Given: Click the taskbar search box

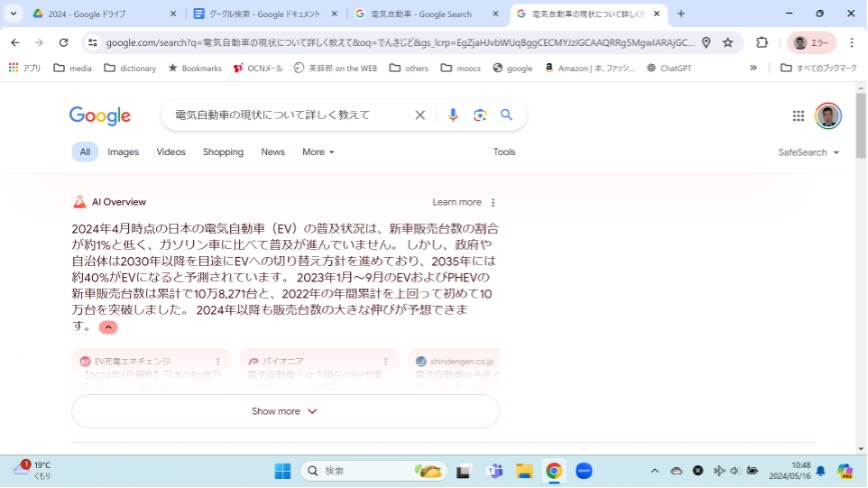Looking at the screenshot, I should 374,471.
